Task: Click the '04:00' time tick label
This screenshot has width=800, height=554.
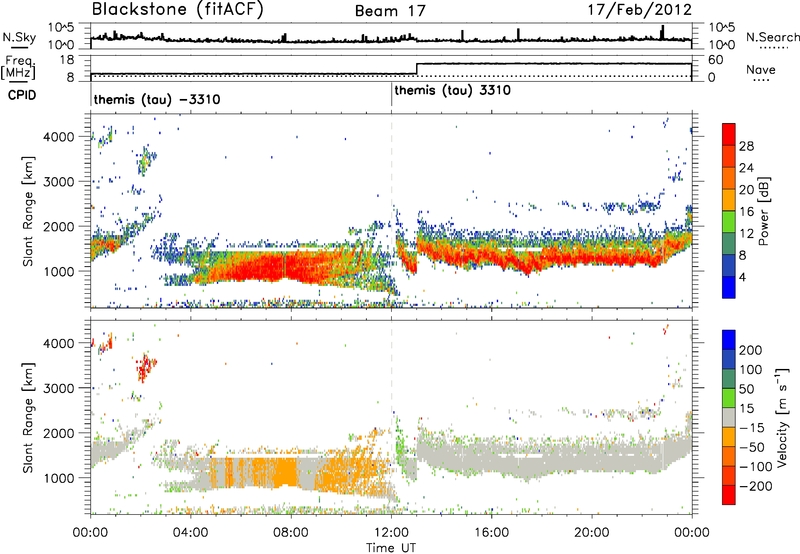Action: 190,533
